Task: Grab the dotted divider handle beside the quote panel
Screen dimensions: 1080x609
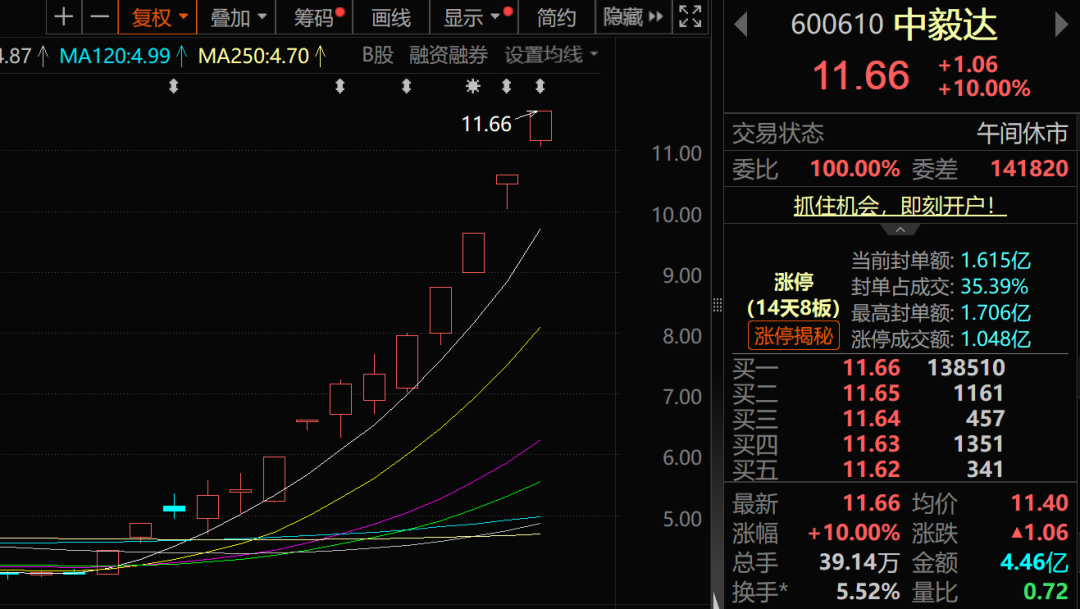Action: coord(717,304)
